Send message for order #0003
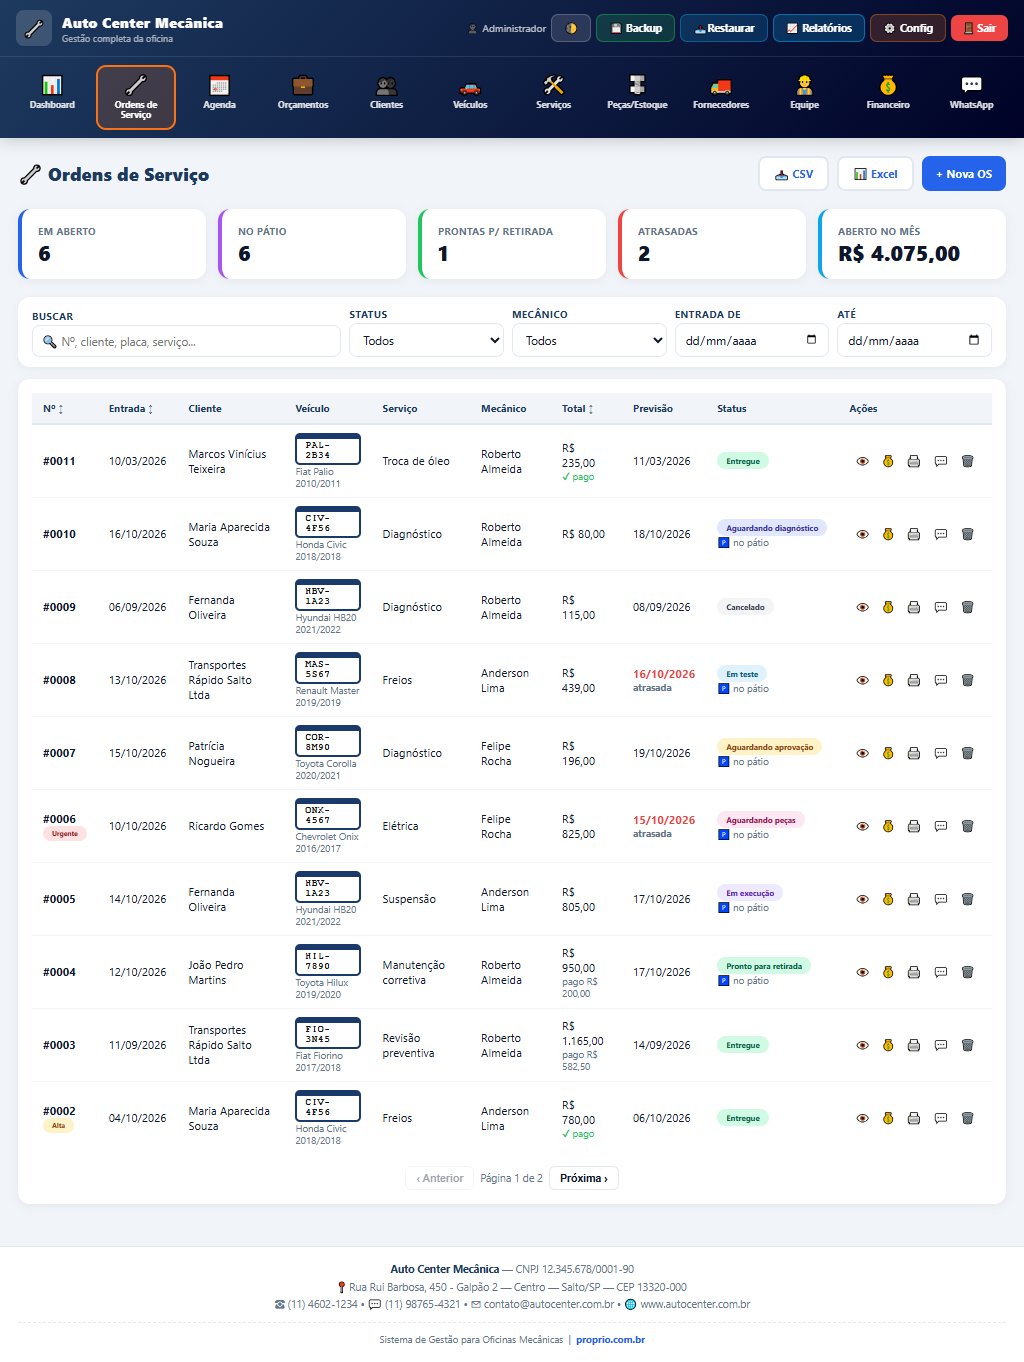This screenshot has width=1024, height=1362. click(941, 1045)
